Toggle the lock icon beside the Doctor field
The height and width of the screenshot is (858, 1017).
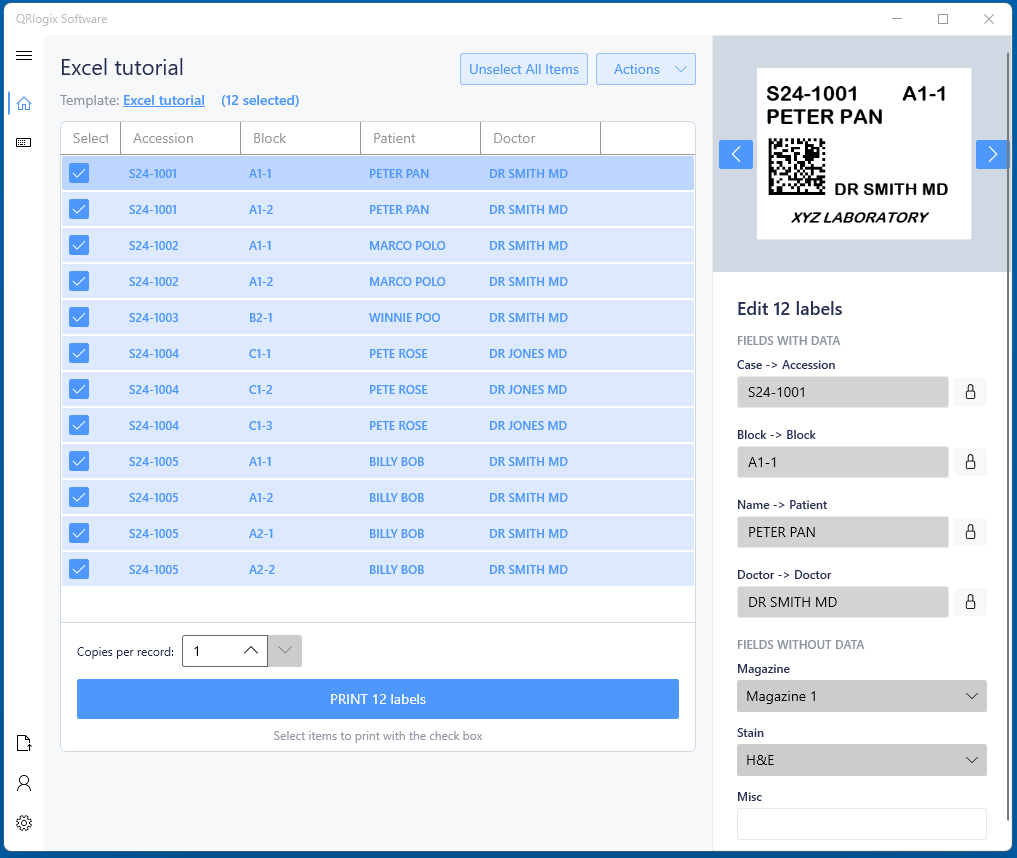970,602
